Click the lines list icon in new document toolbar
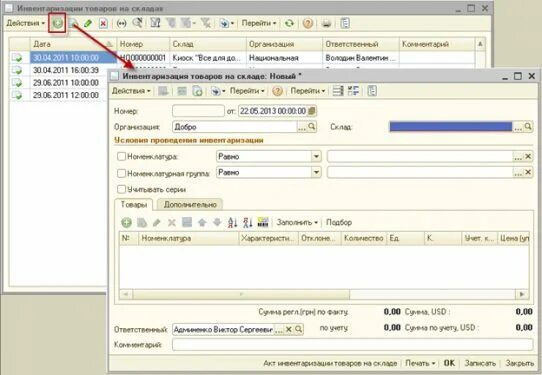This screenshot has width=542, height=375. pyautogui.click(x=338, y=91)
